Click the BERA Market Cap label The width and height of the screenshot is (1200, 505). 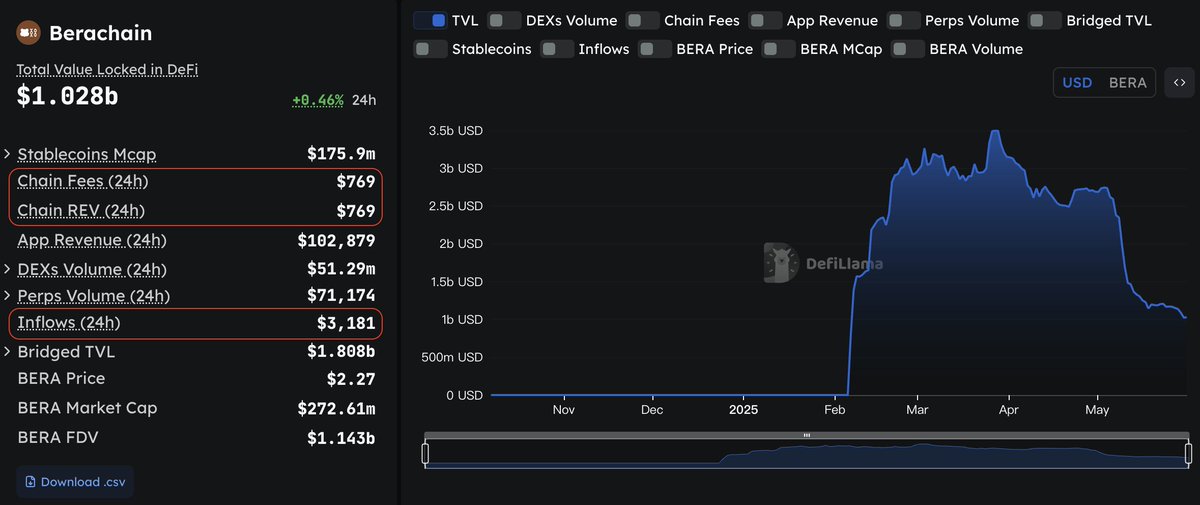[87, 408]
